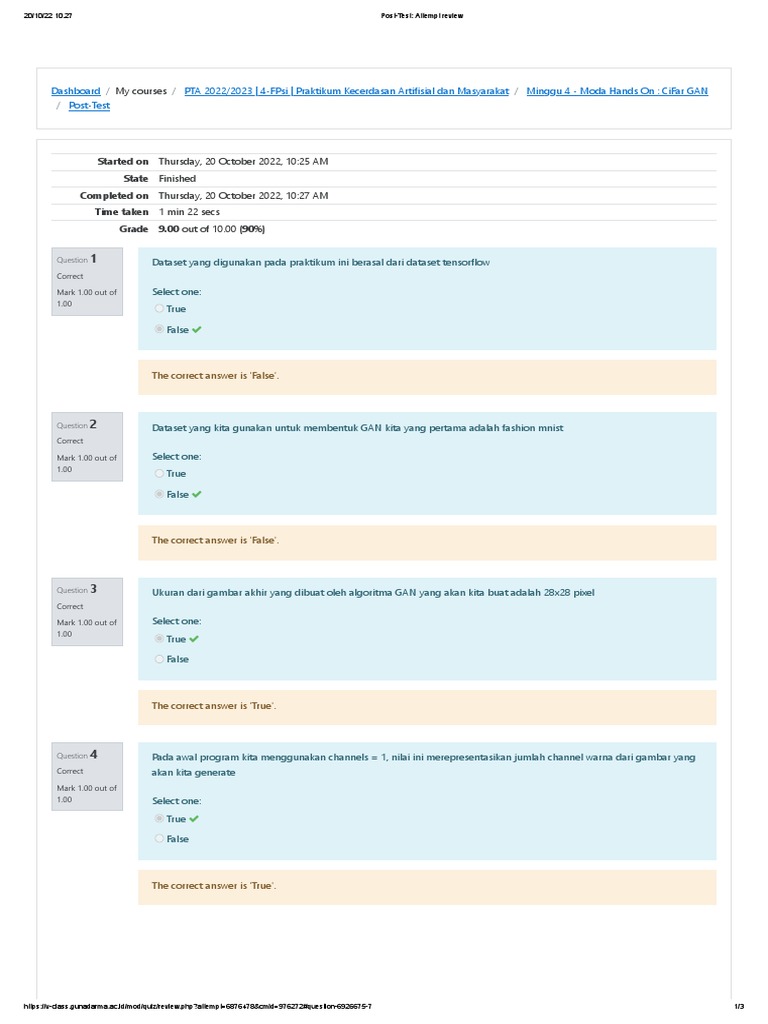The width and height of the screenshot is (768, 1024).
Task: Select False radio in Question 2
Action: pyautogui.click(x=159, y=494)
